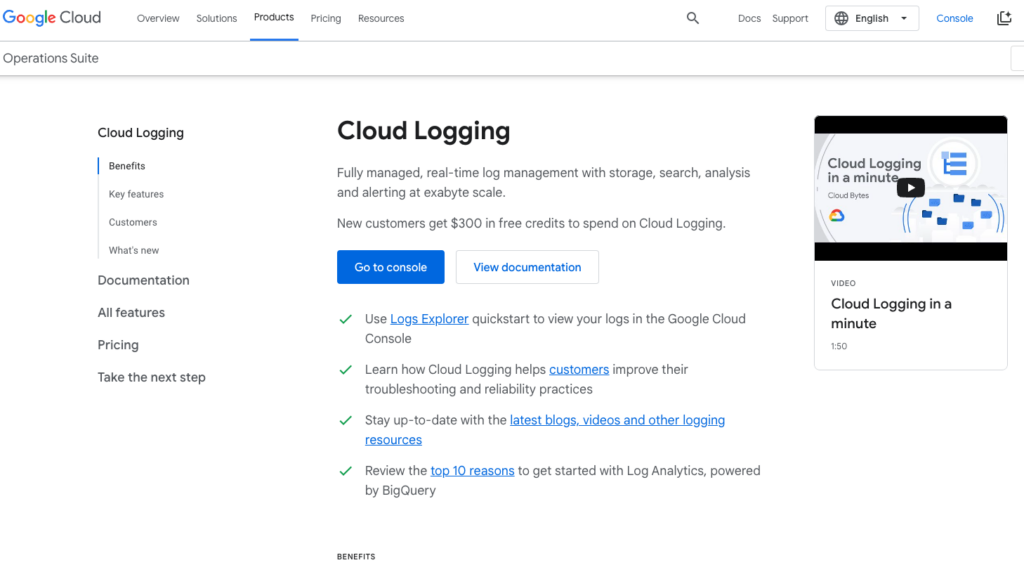Open the Cloud Logging in a minute video thumbnail
This screenshot has width=1024, height=565.
tap(910, 188)
